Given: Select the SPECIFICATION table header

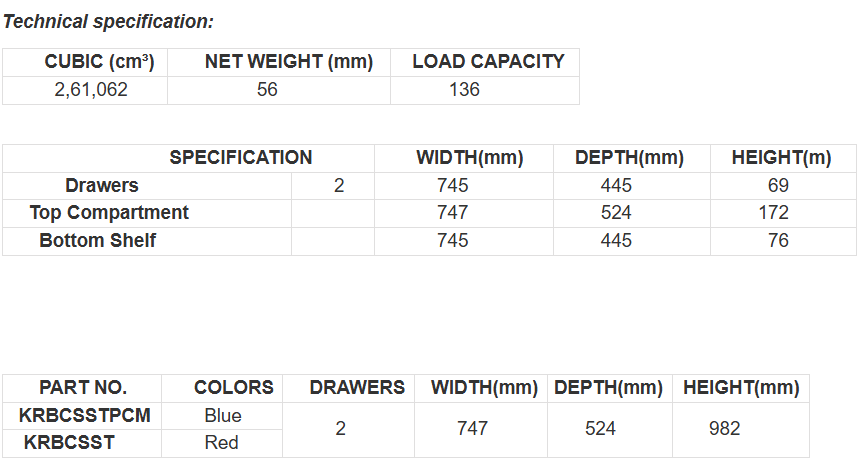Looking at the screenshot, I should [240, 158].
